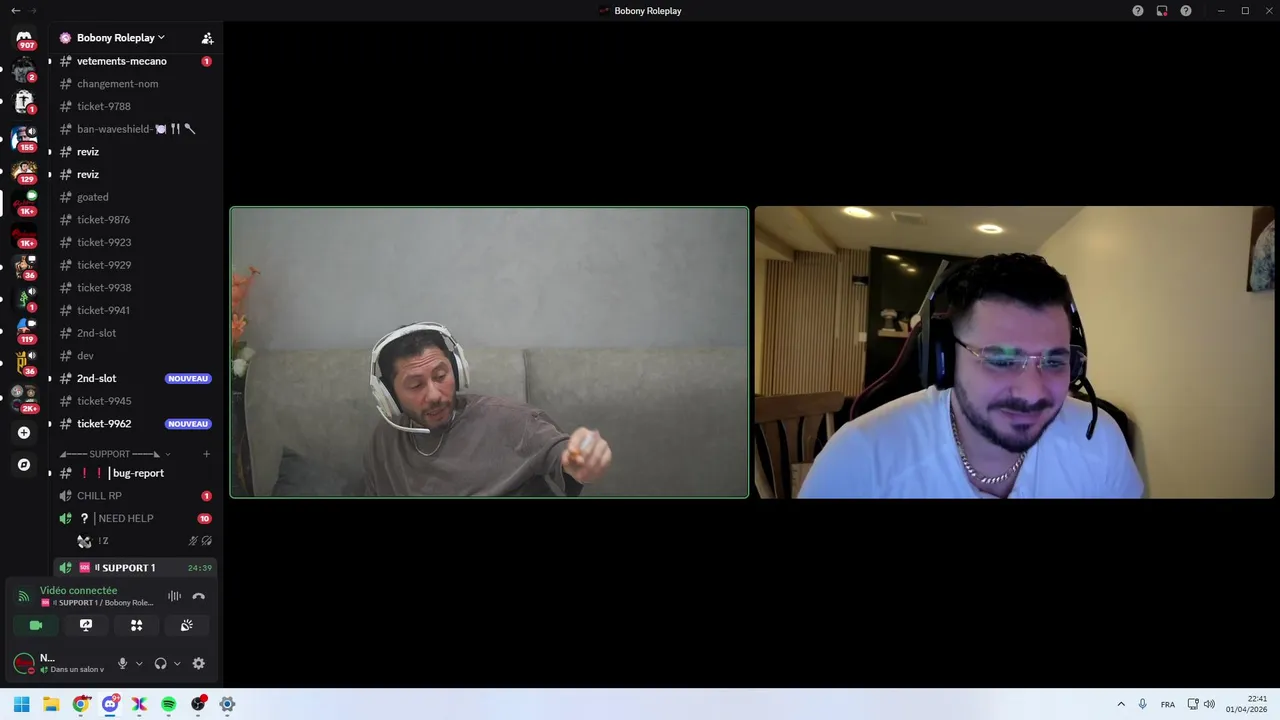
Task: Focus the video tile with white t-shirt
Action: 1014,352
